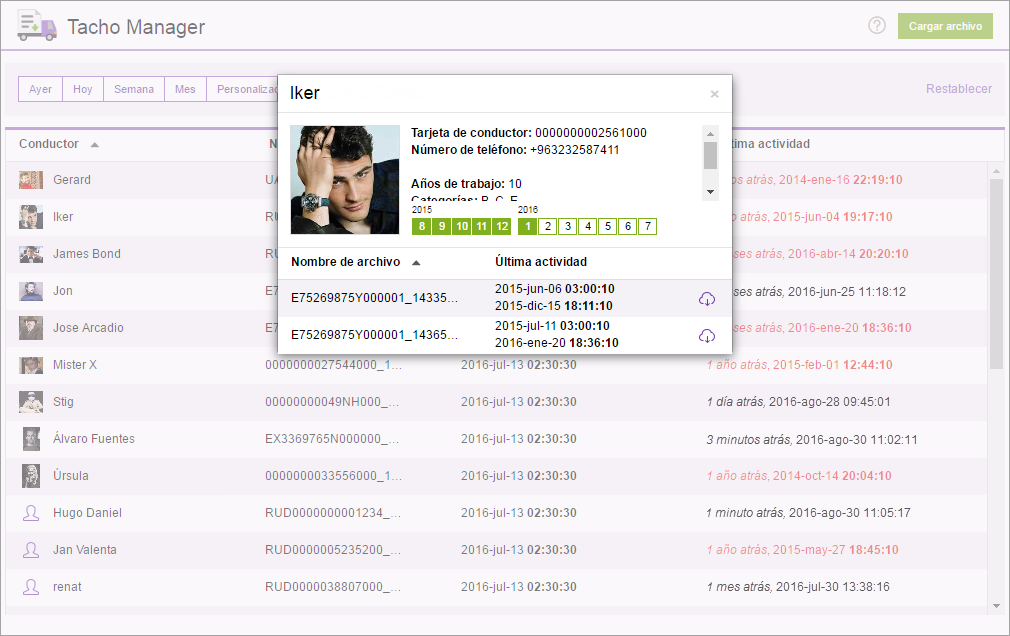Select month 11 of 2015
Screen dimensions: 1010x636
pyautogui.click(x=481, y=226)
